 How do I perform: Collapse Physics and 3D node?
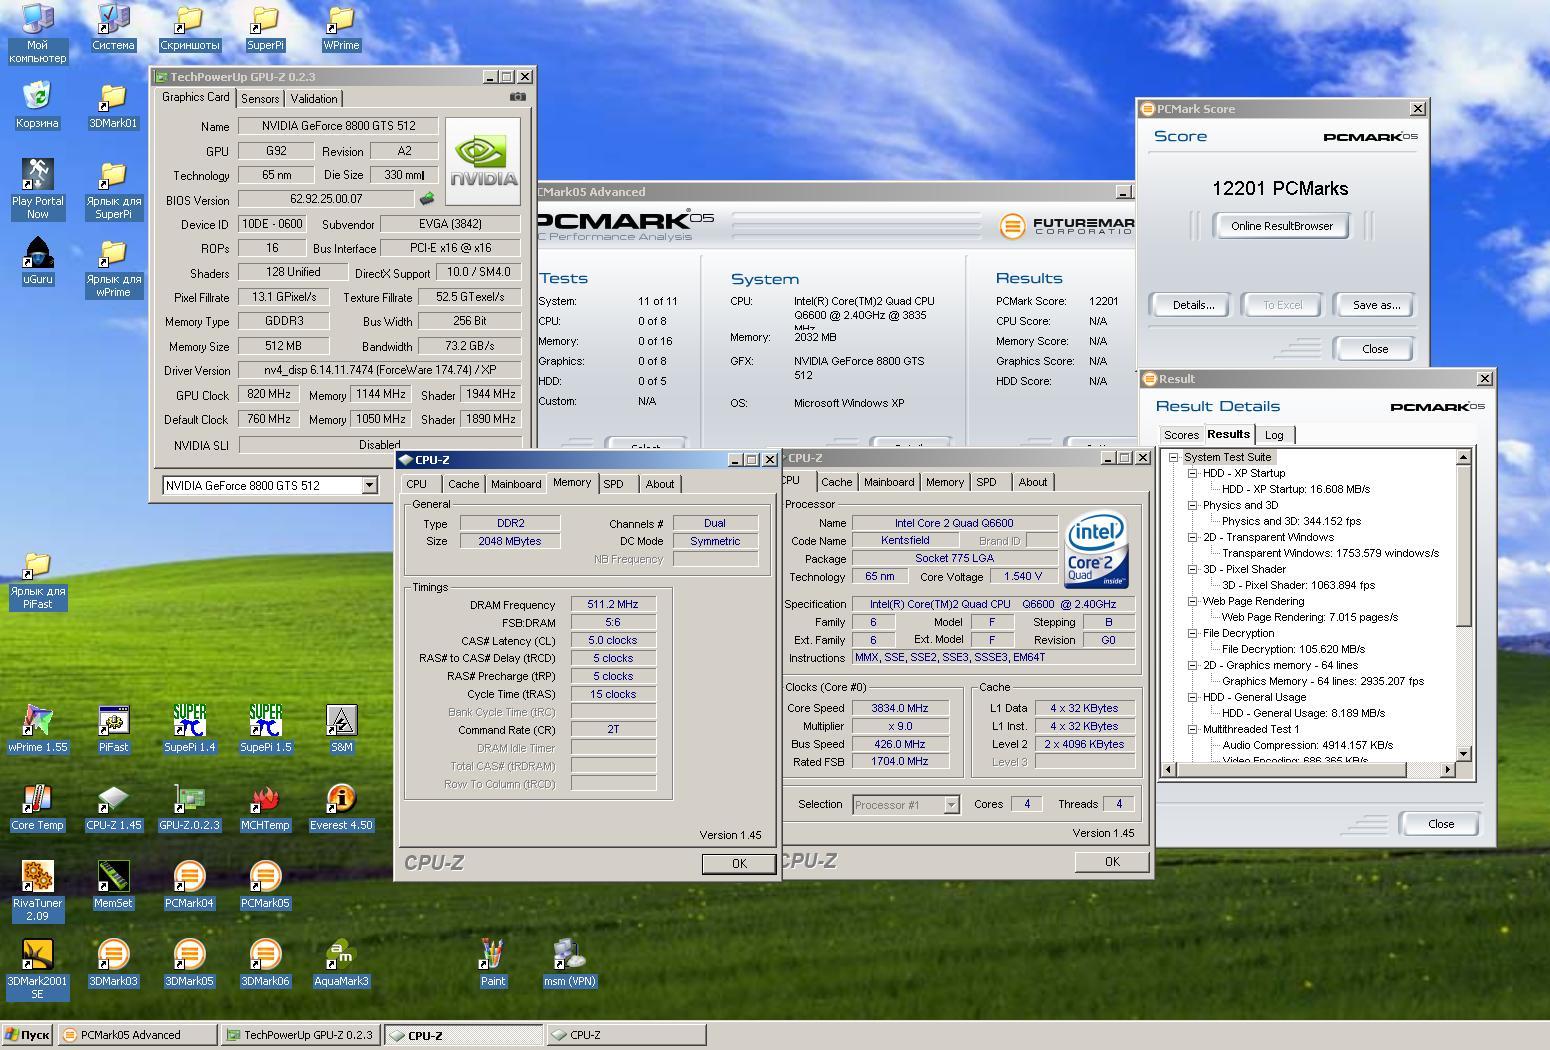pyautogui.click(x=1192, y=505)
